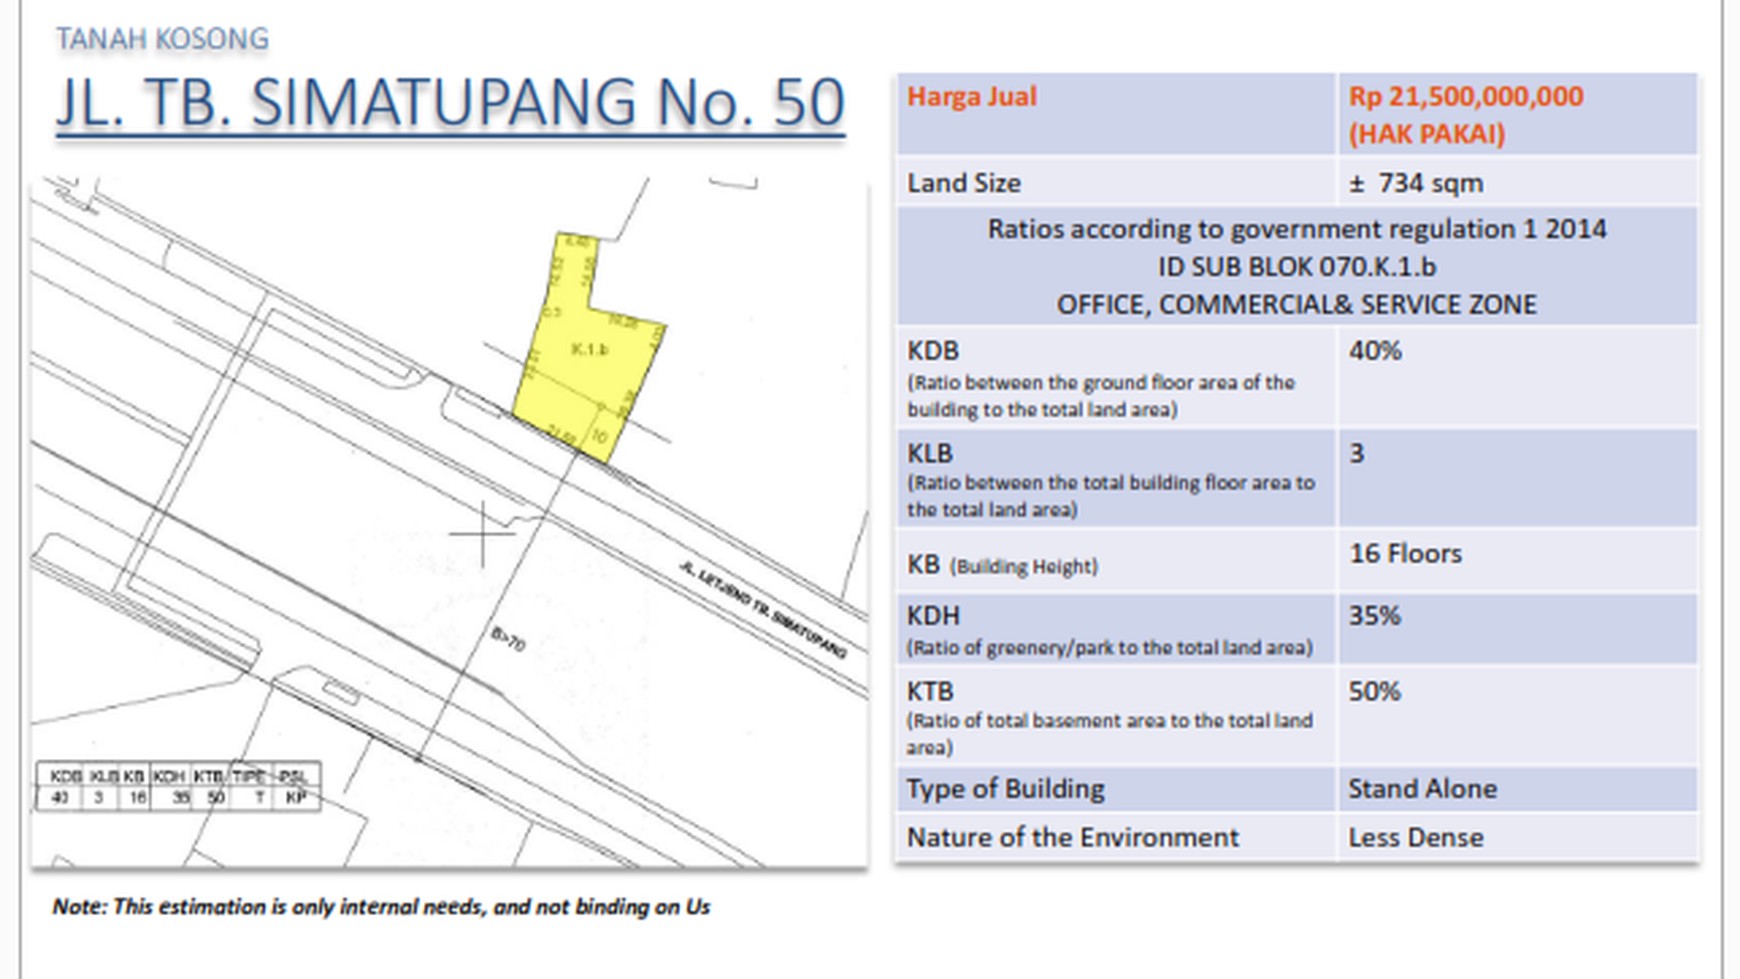
Task: Select the 'KB (Building Height)' label
Action: [1002, 565]
